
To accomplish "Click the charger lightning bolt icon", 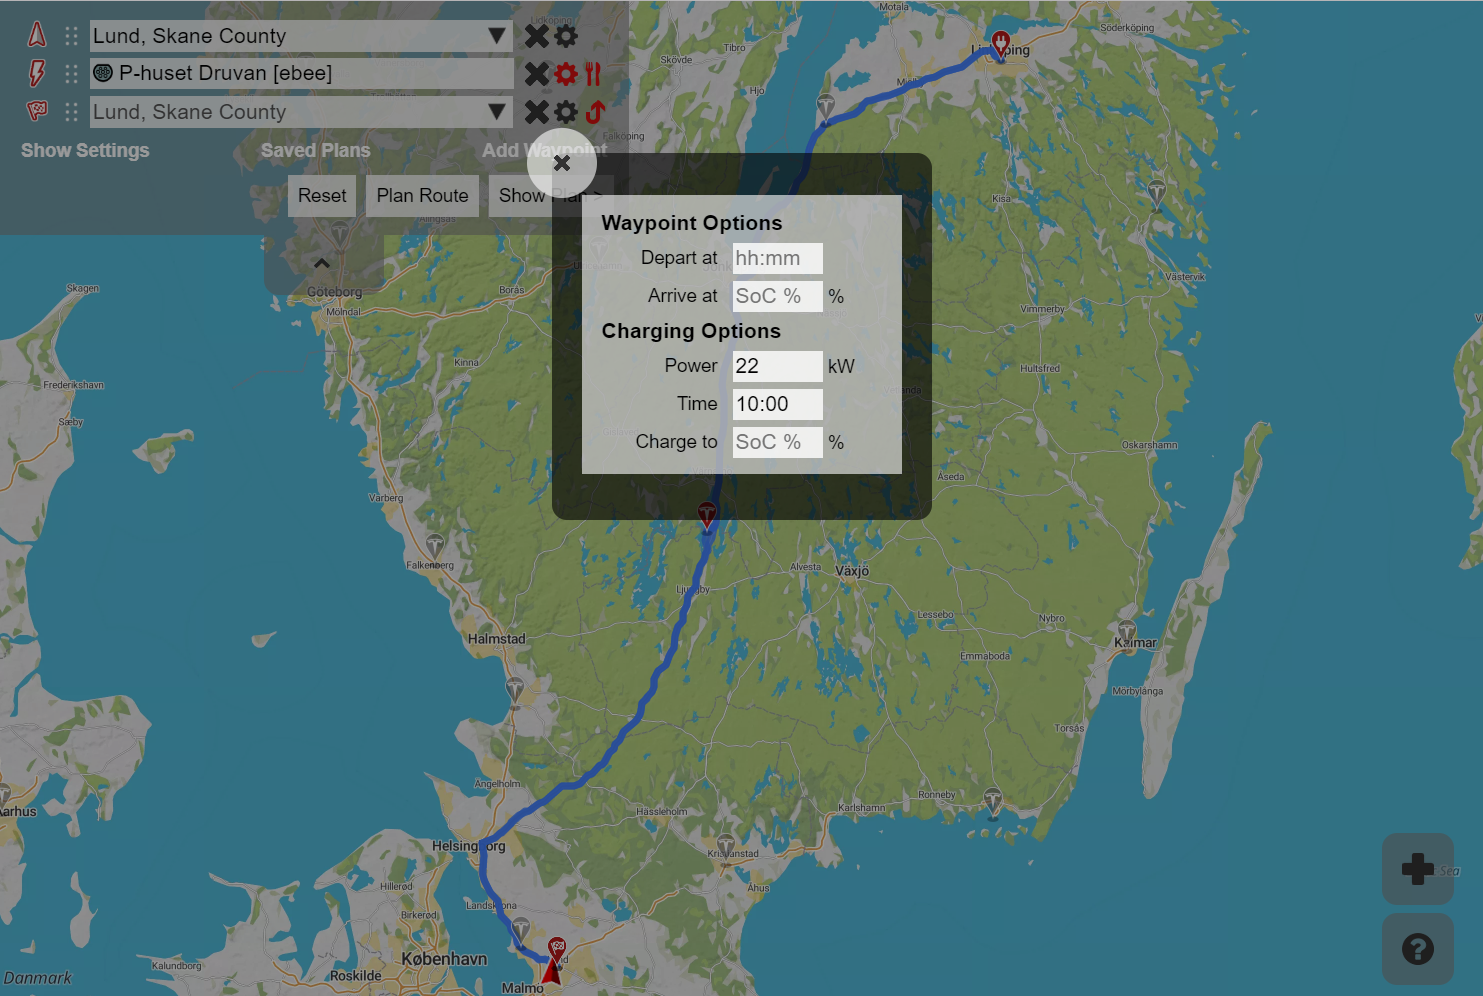I will coord(37,73).
